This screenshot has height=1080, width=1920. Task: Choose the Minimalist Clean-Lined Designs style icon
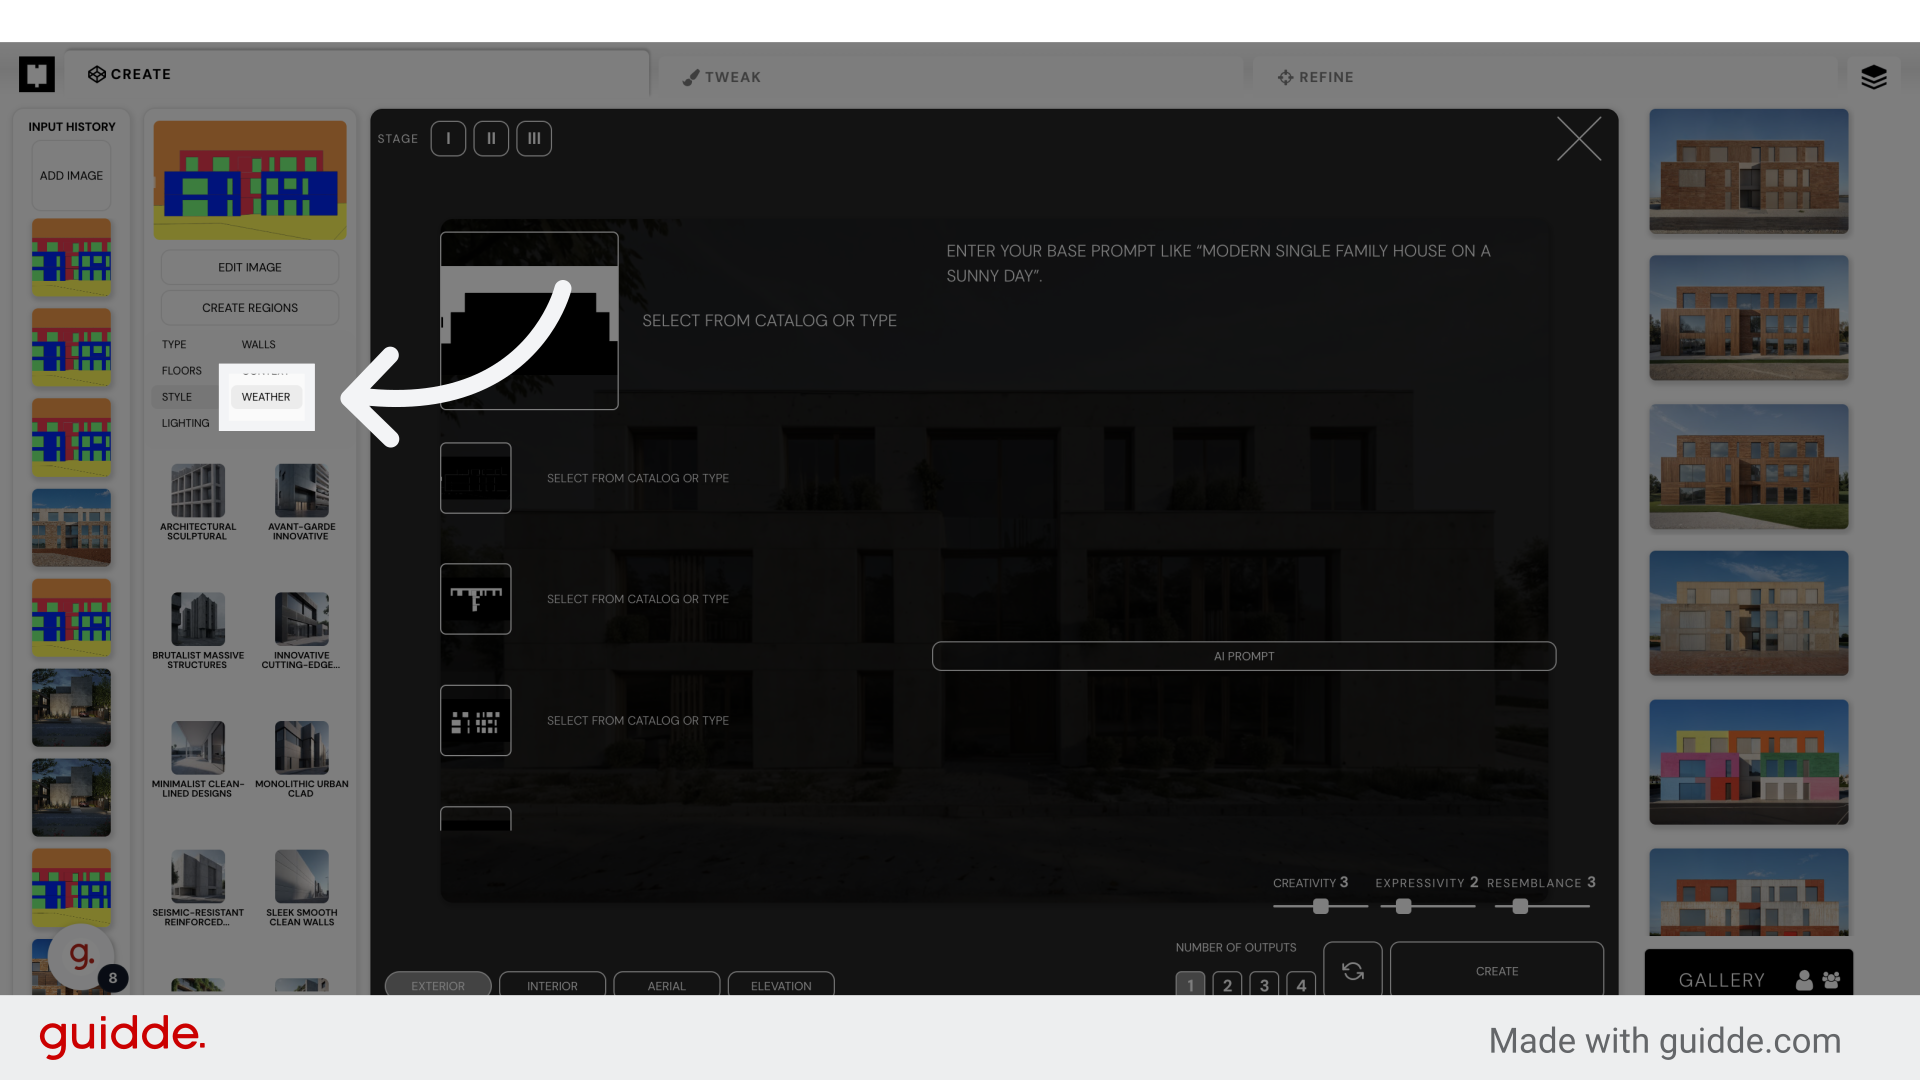[198, 748]
